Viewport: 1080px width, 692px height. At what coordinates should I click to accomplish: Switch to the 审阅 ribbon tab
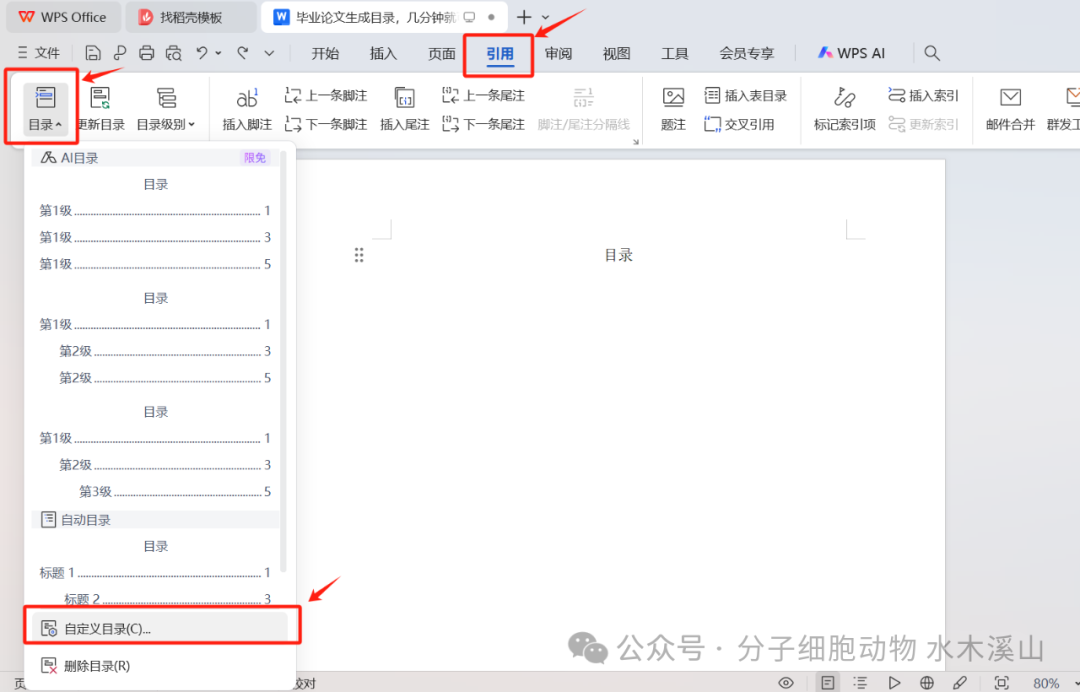(558, 53)
